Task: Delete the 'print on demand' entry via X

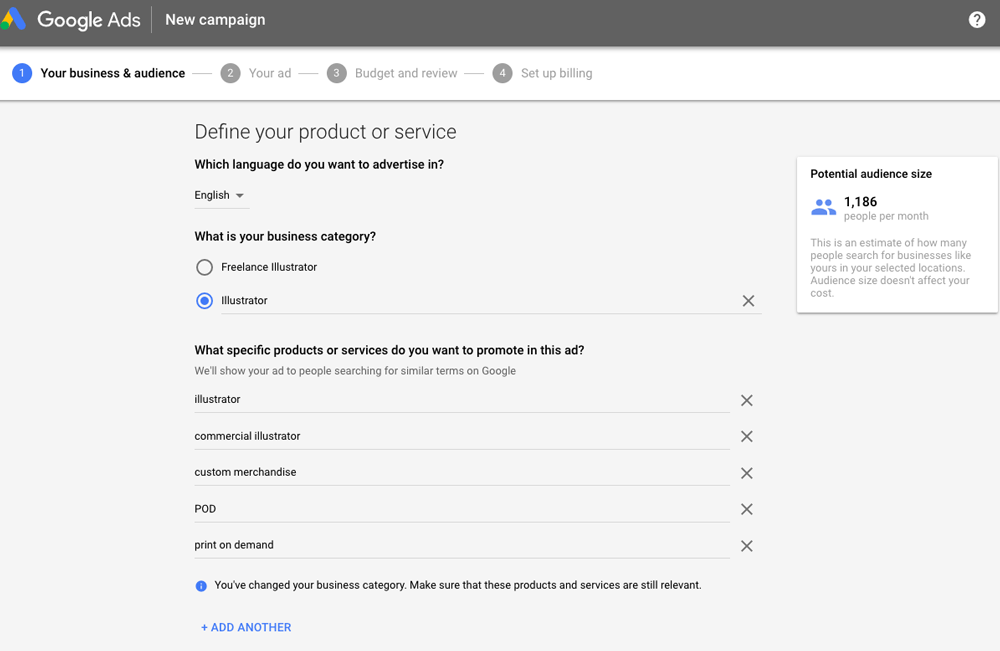Action: click(x=746, y=546)
